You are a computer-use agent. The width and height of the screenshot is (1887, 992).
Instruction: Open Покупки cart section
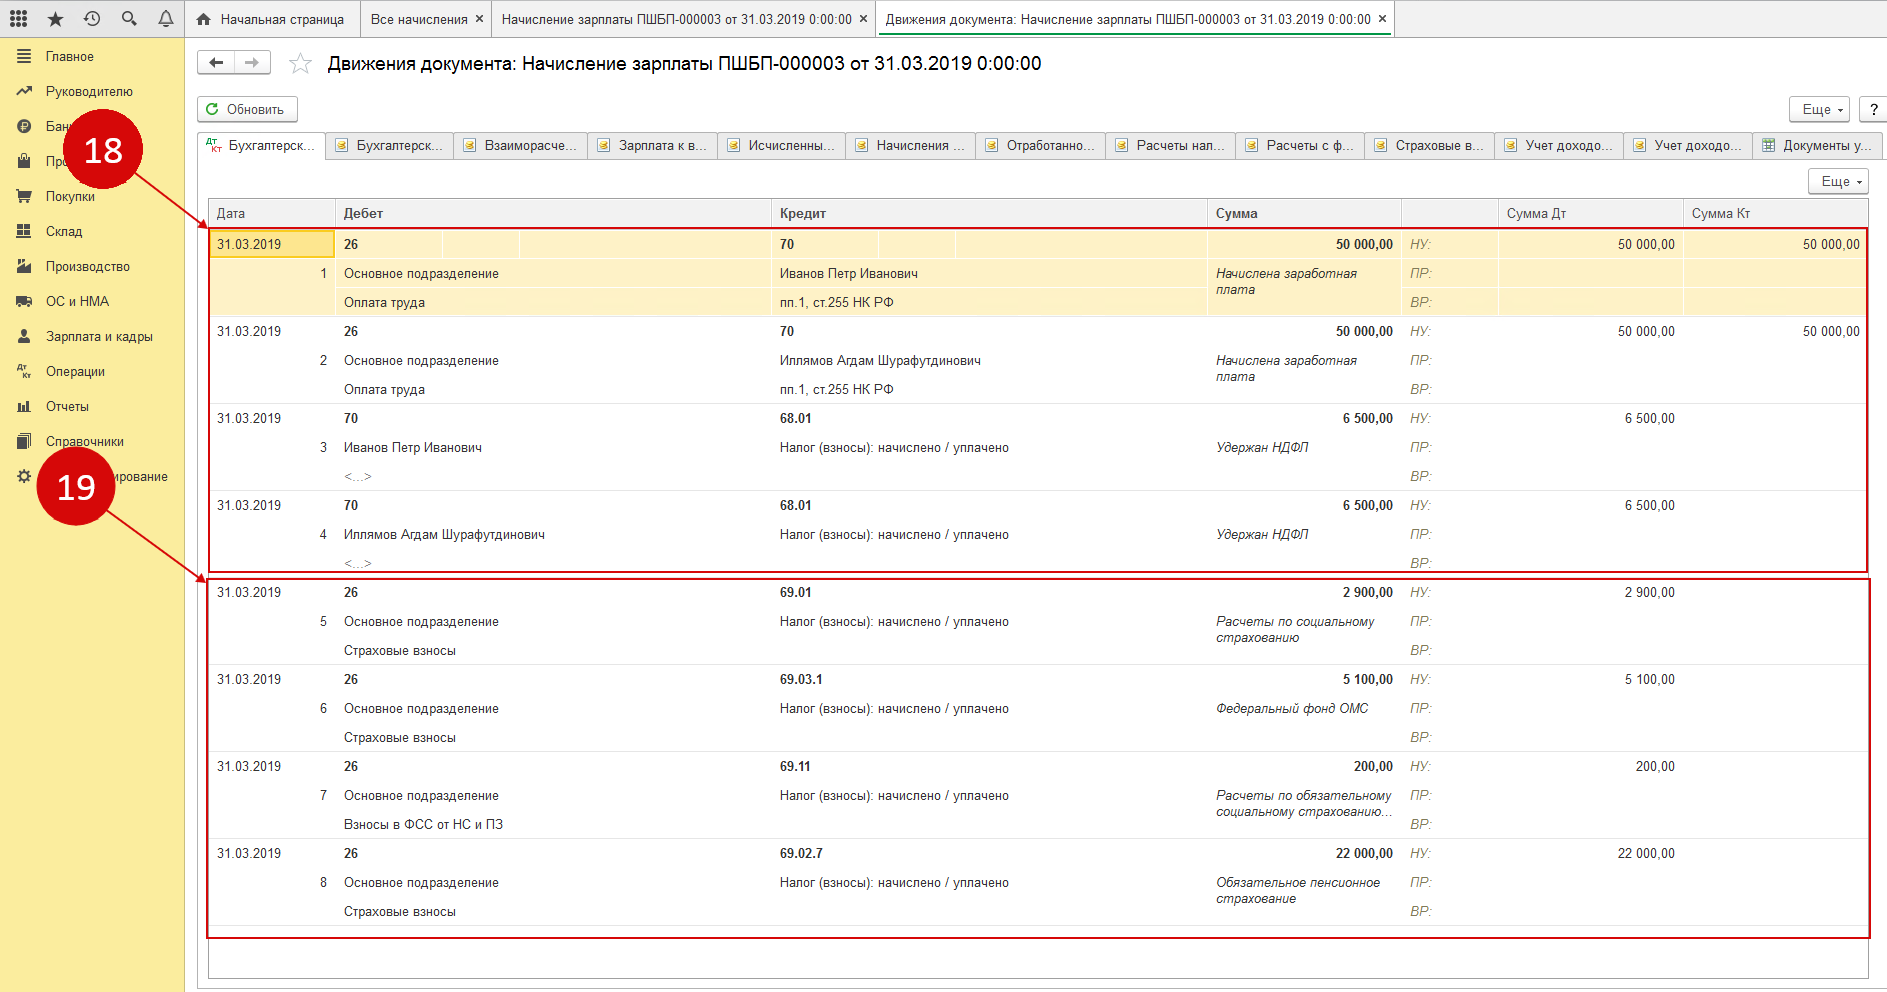tap(70, 197)
